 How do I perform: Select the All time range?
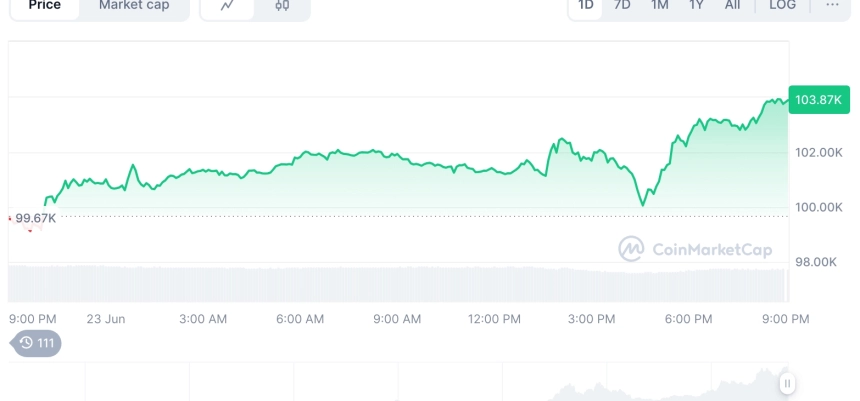[x=732, y=5]
